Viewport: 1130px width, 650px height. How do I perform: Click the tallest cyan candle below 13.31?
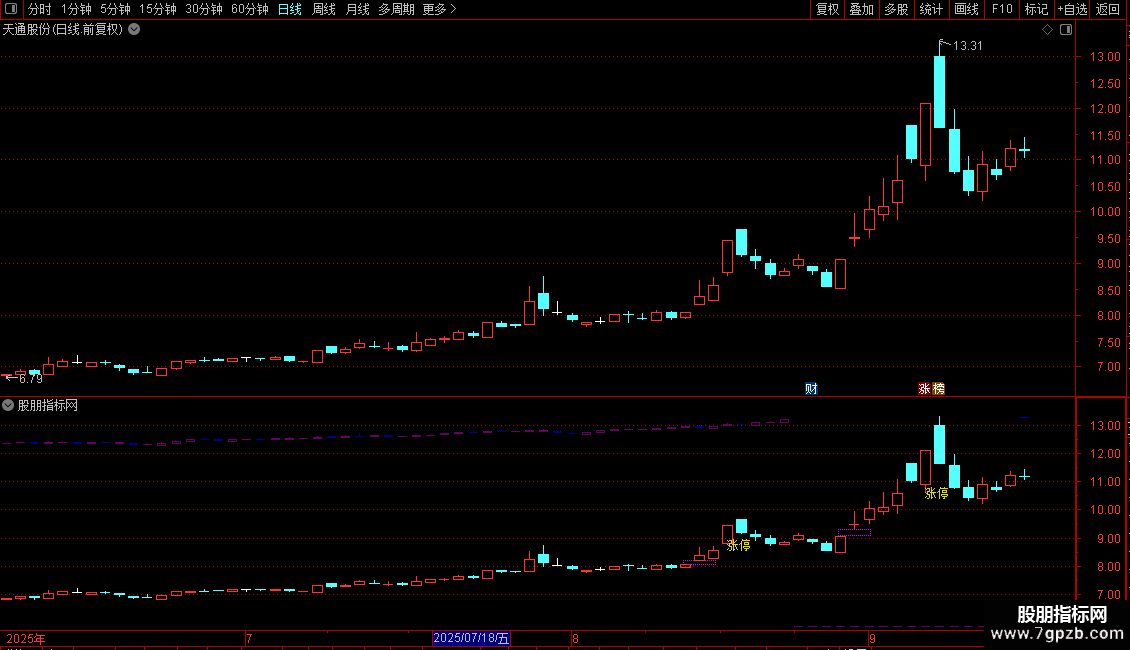(x=939, y=92)
